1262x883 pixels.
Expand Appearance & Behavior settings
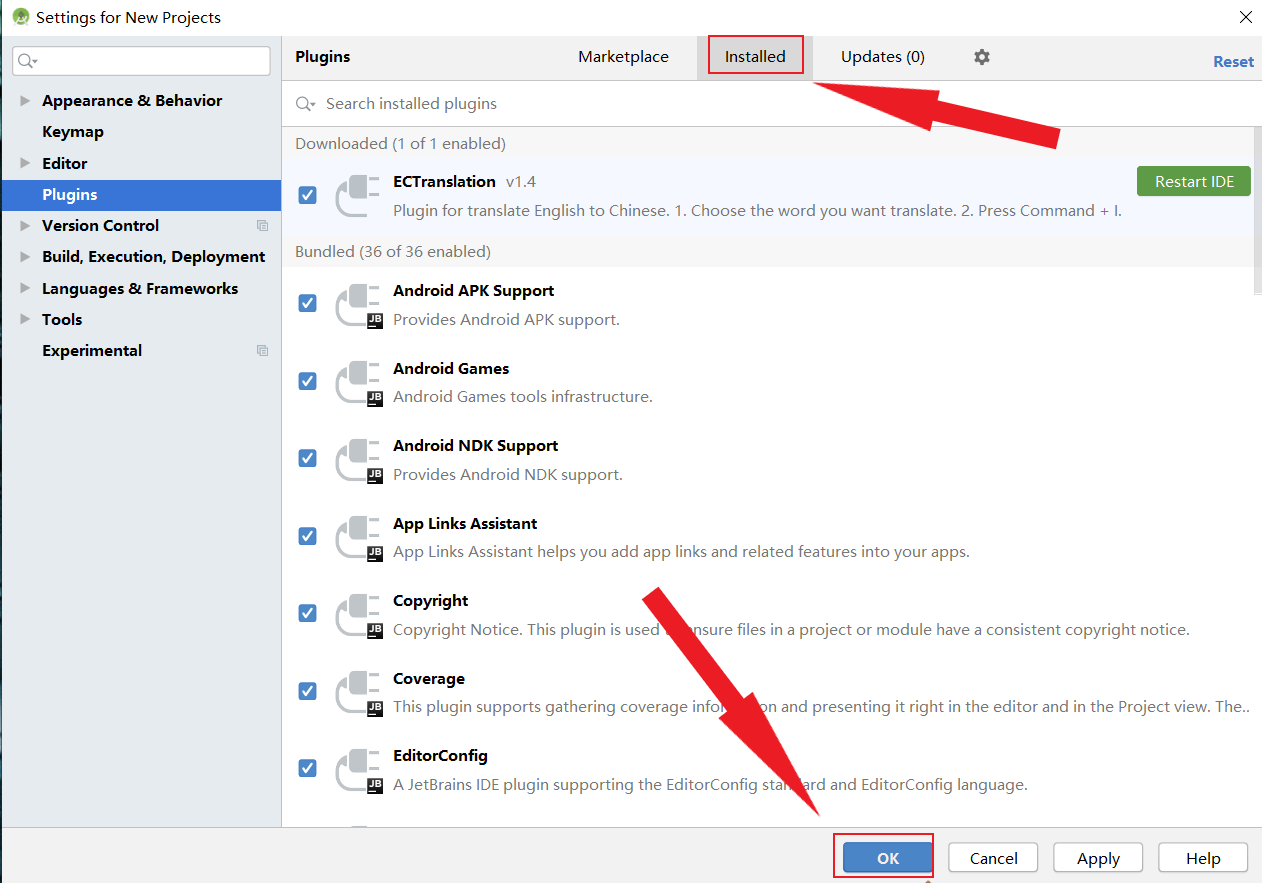(x=25, y=101)
